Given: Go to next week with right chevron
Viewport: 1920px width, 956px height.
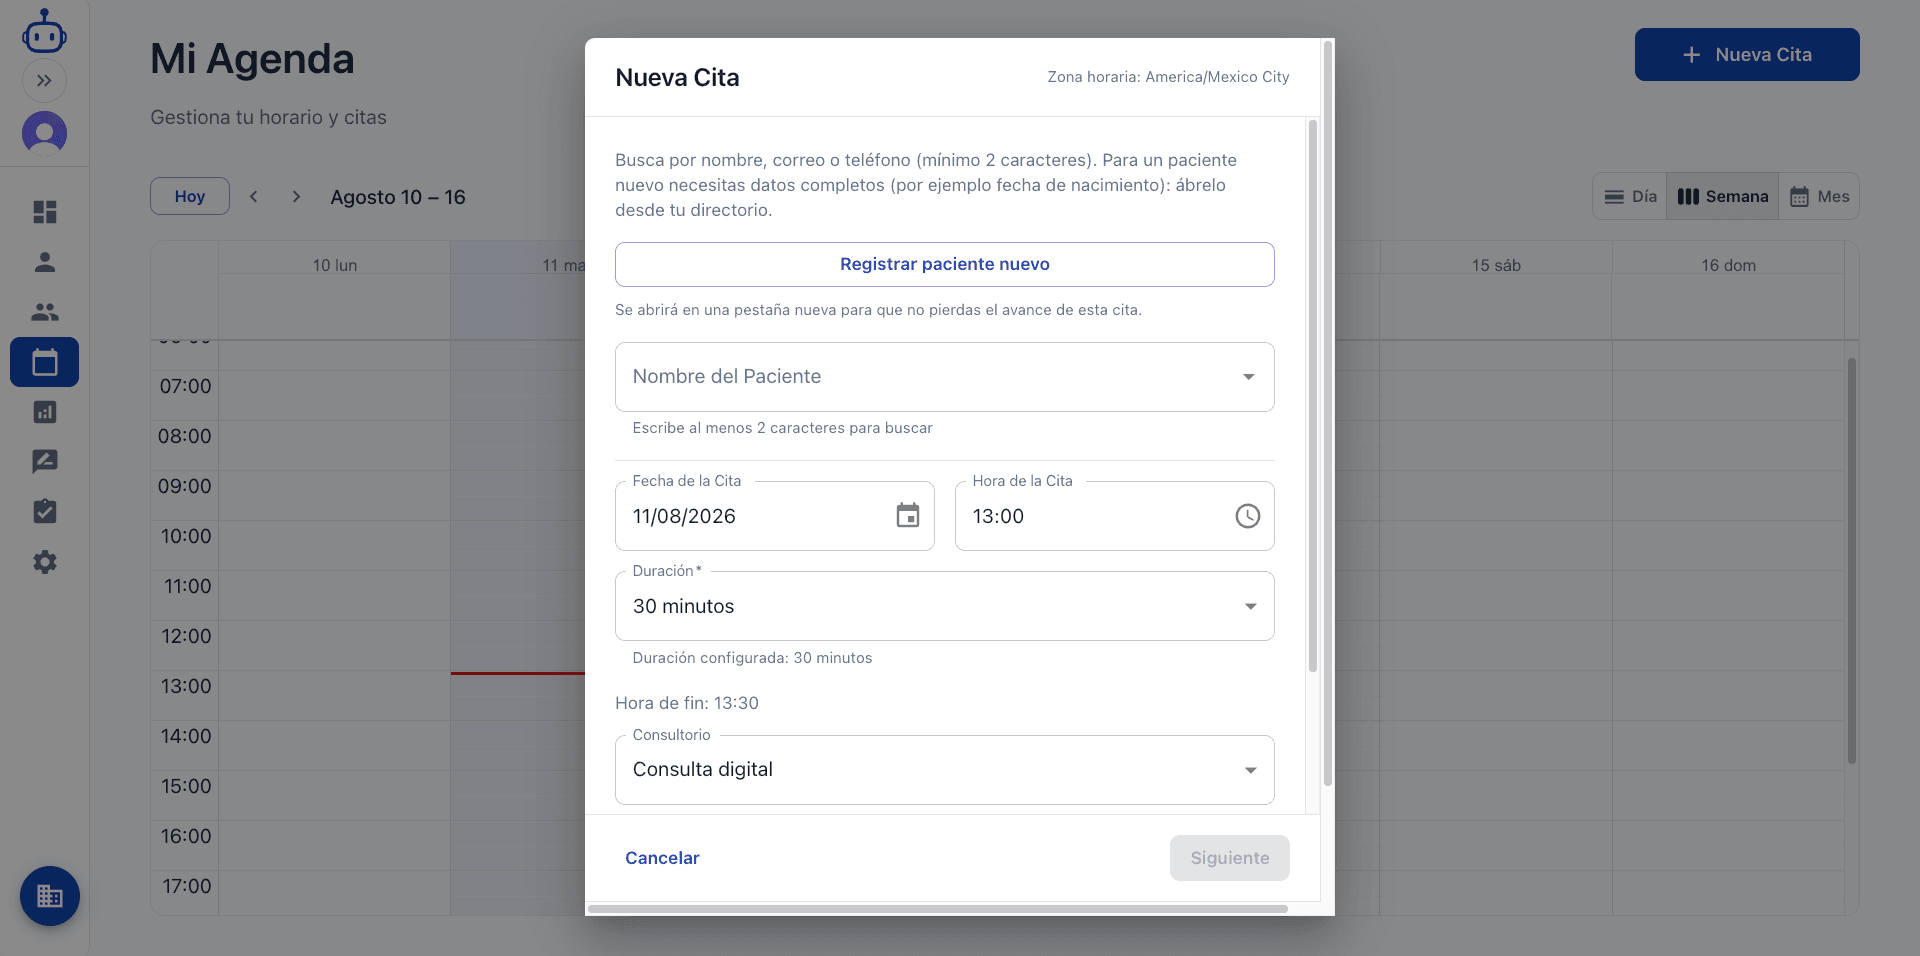Looking at the screenshot, I should (x=296, y=197).
